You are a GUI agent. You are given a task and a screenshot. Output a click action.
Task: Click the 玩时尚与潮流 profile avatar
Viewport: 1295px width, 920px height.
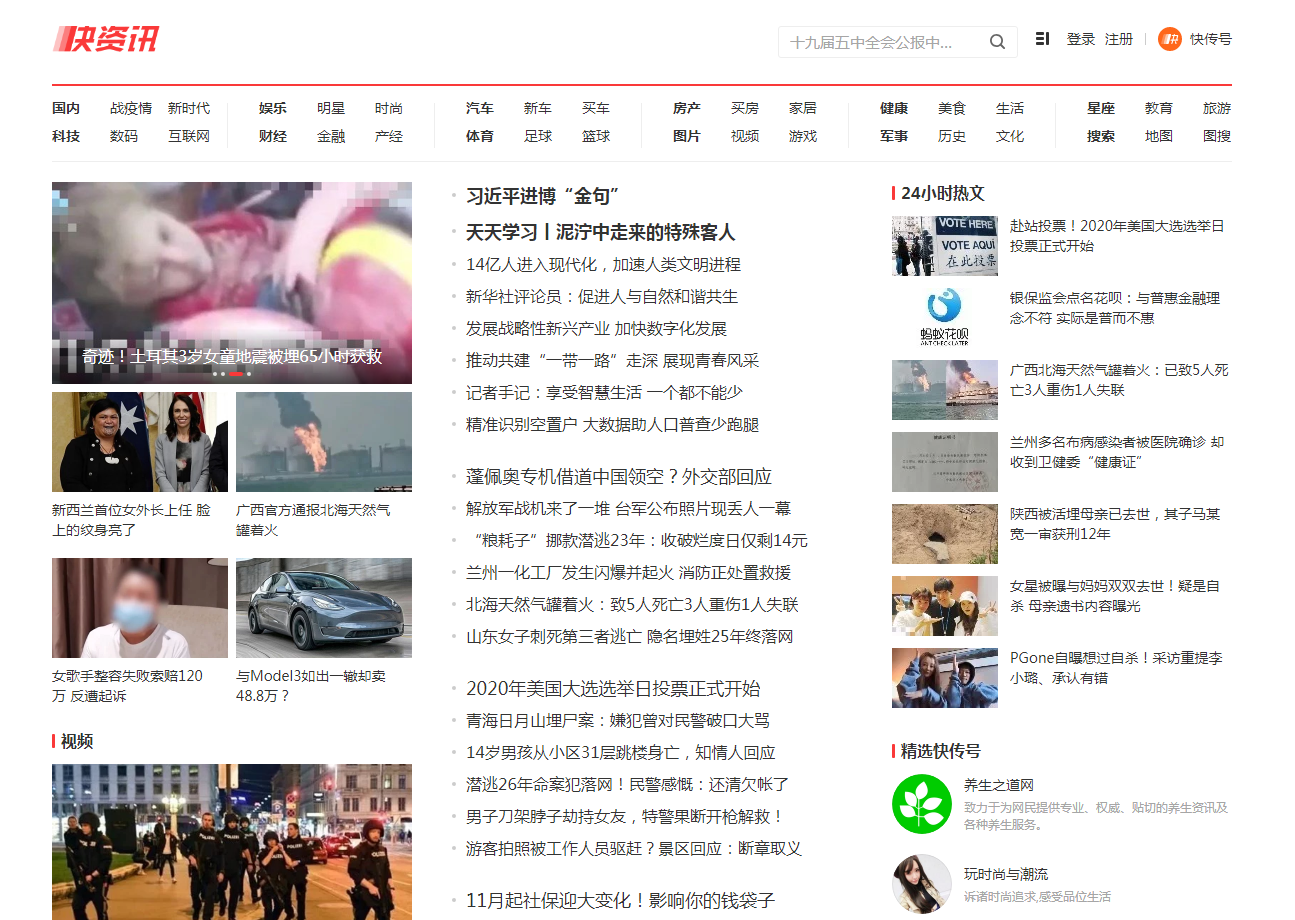pyautogui.click(x=921, y=883)
